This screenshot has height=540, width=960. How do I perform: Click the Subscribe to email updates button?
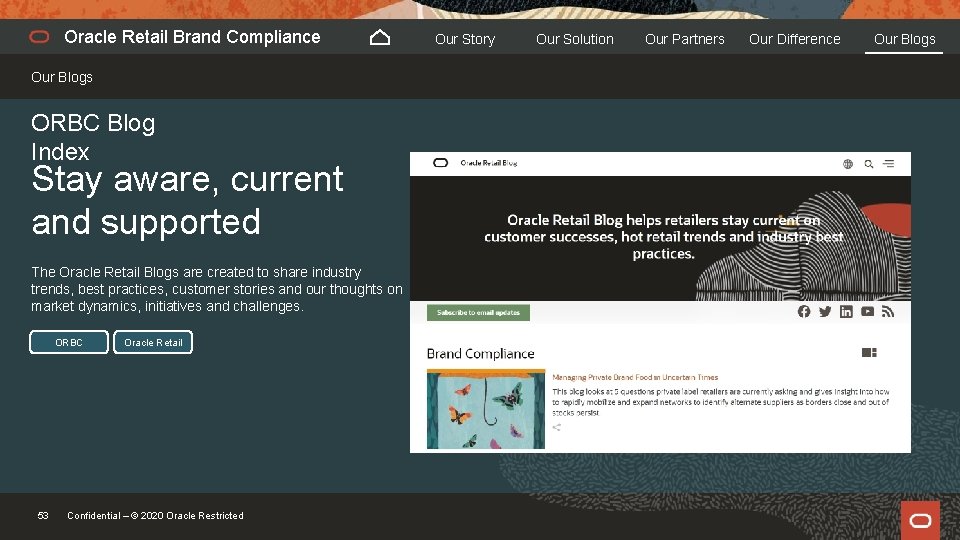tap(478, 313)
